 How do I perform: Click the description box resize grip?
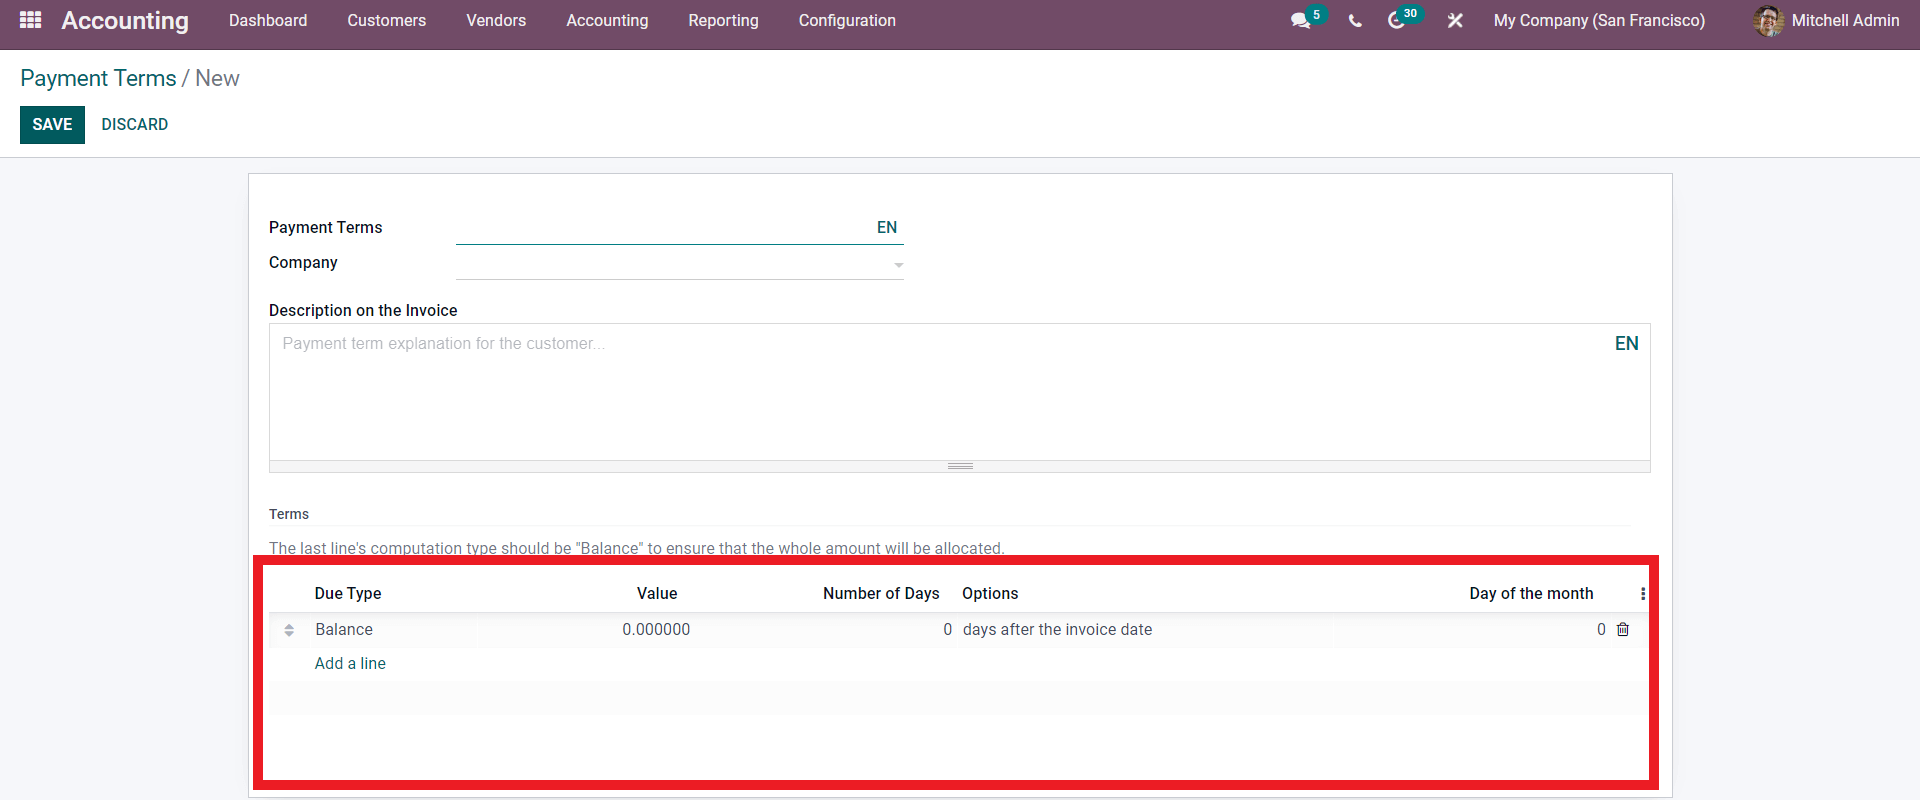pos(960,466)
